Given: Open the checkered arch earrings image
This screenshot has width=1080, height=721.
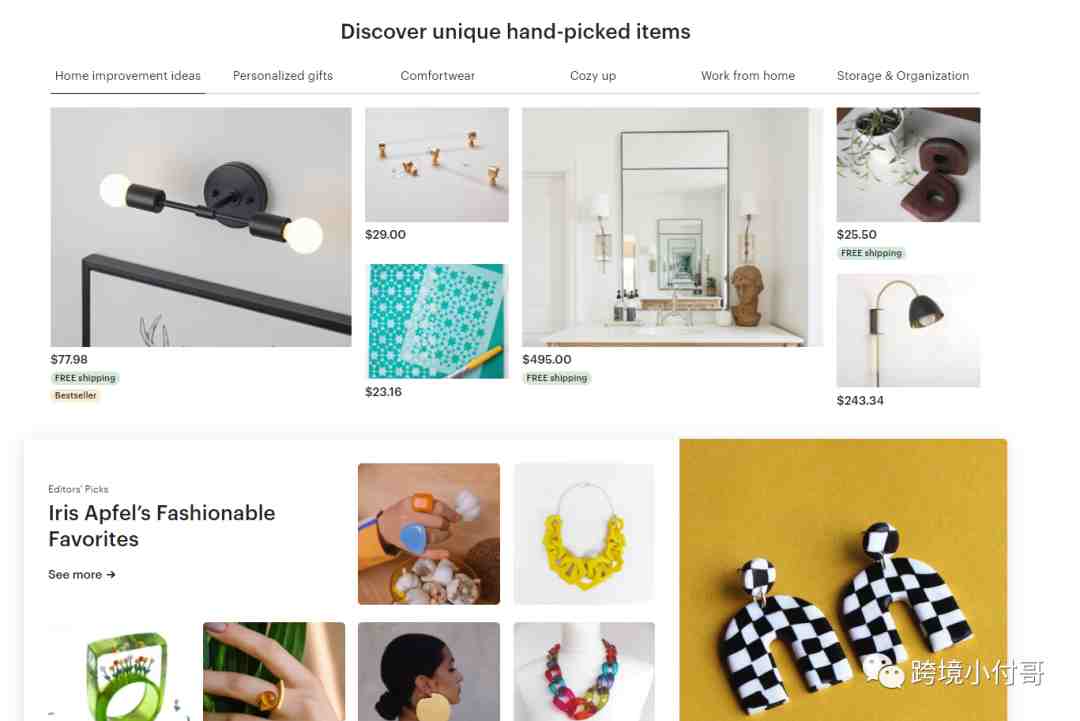Looking at the screenshot, I should point(843,580).
